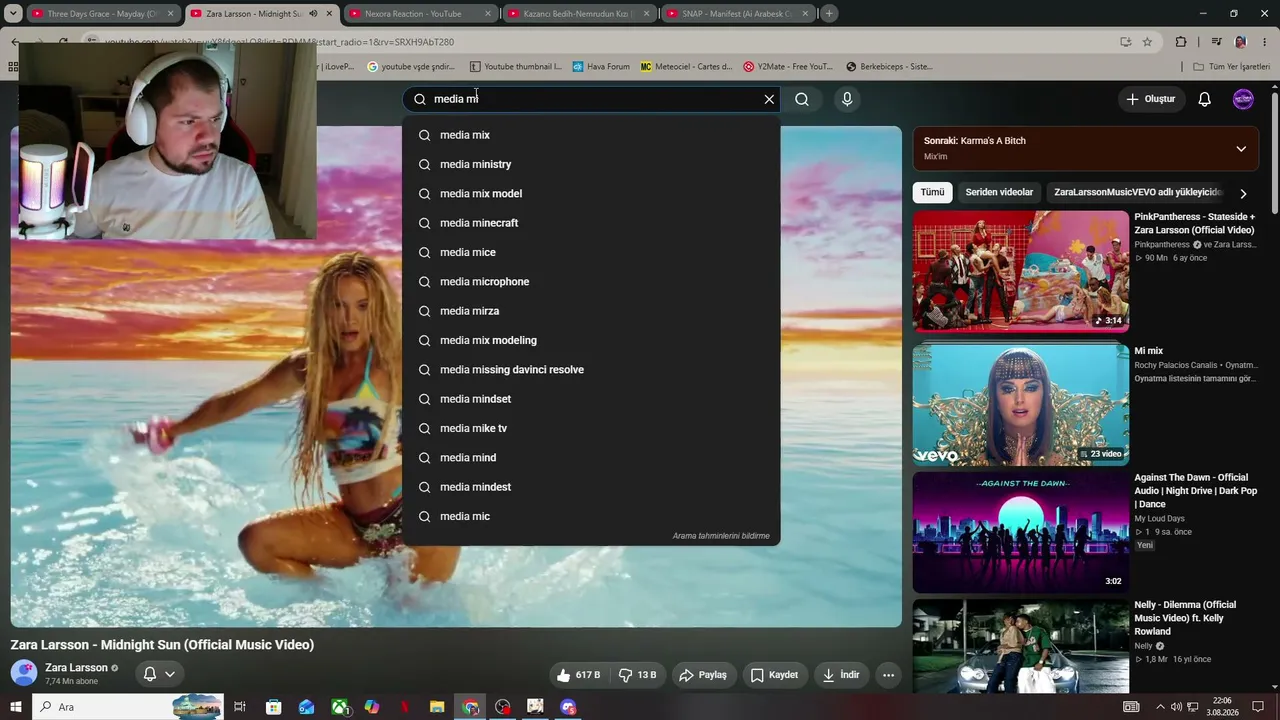Report search predictions via 'Arama tahminlerini bildirme'
Viewport: 1280px width, 720px height.
click(721, 536)
